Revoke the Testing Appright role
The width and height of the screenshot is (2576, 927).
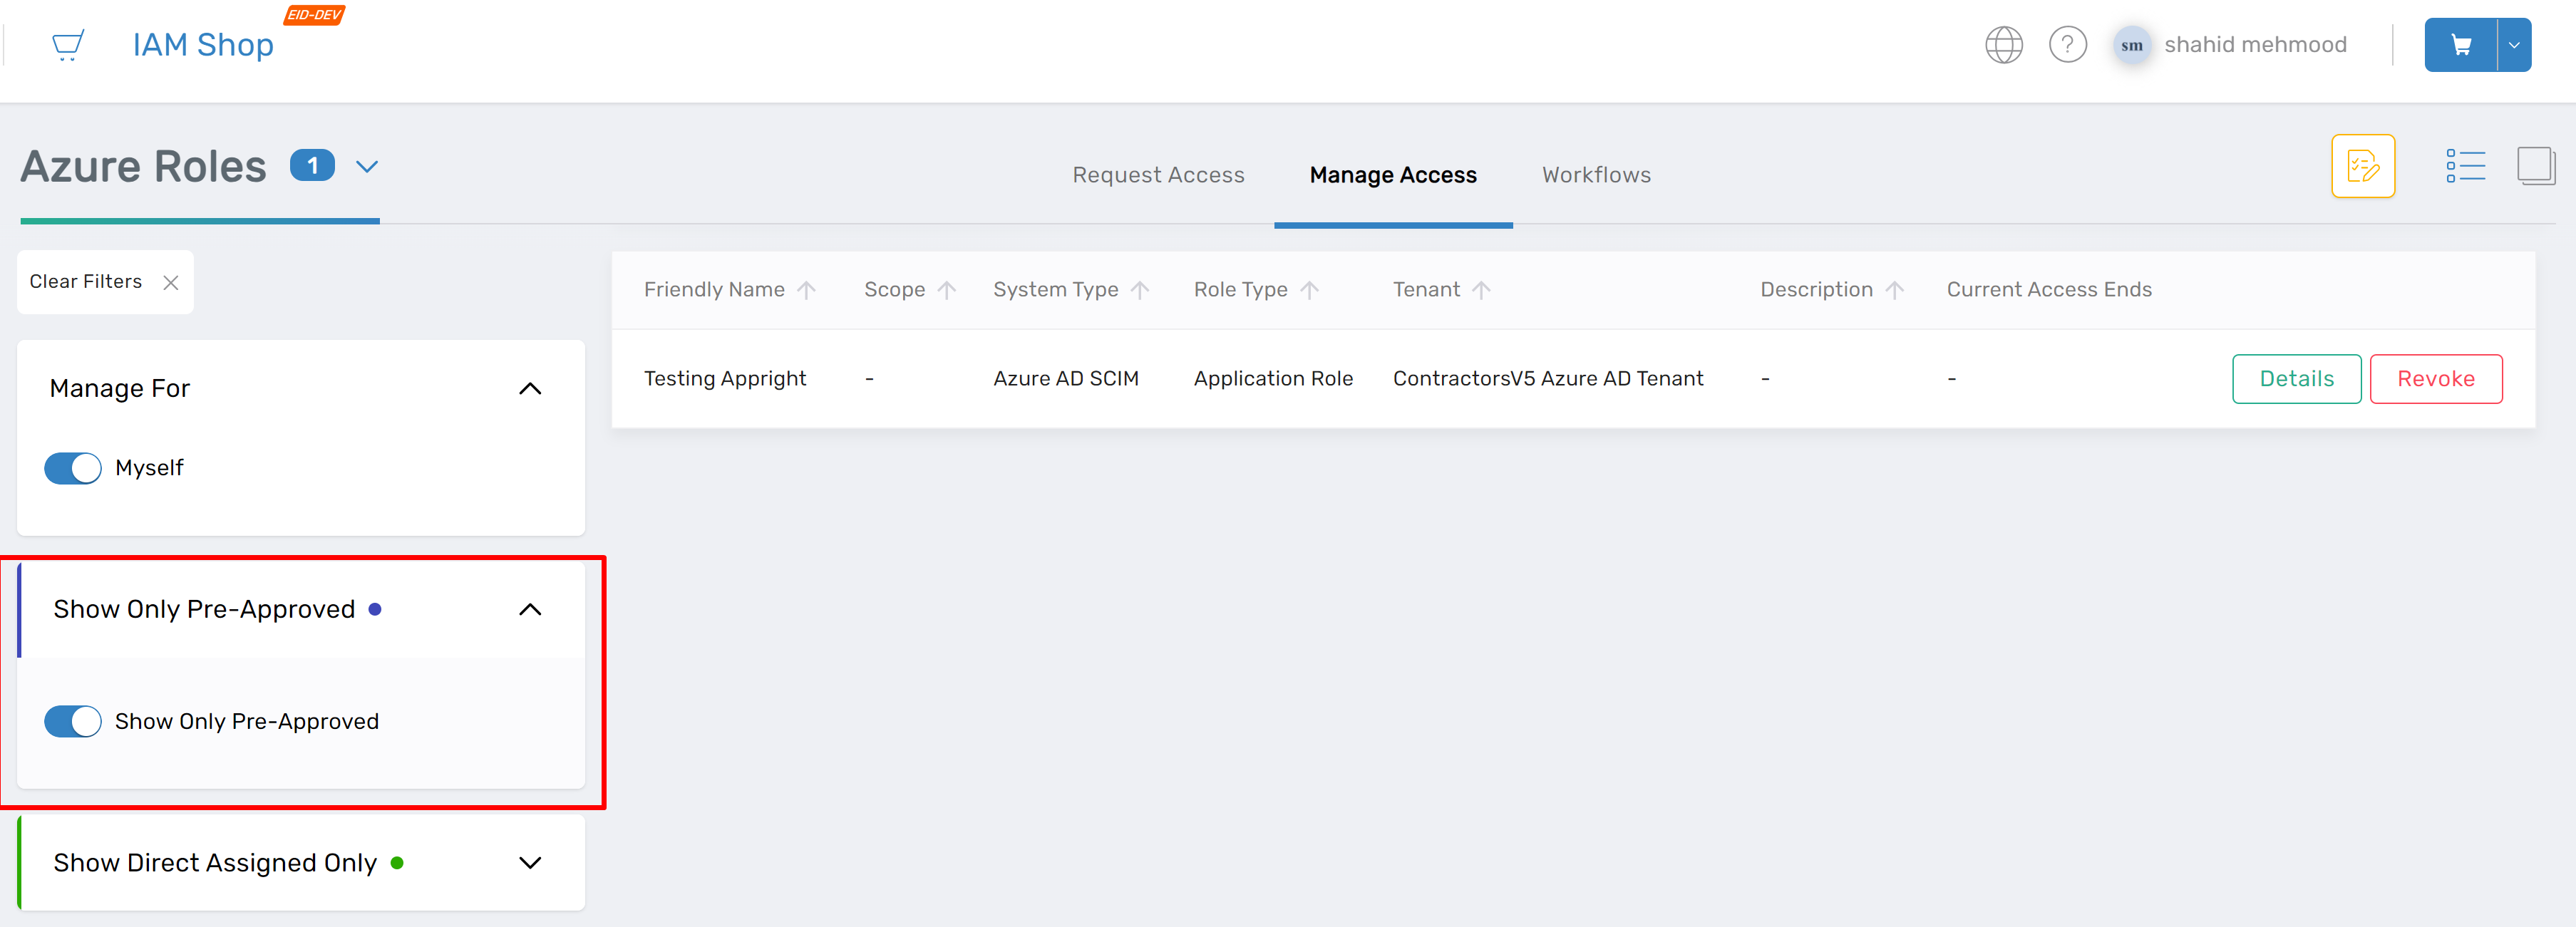2436,378
